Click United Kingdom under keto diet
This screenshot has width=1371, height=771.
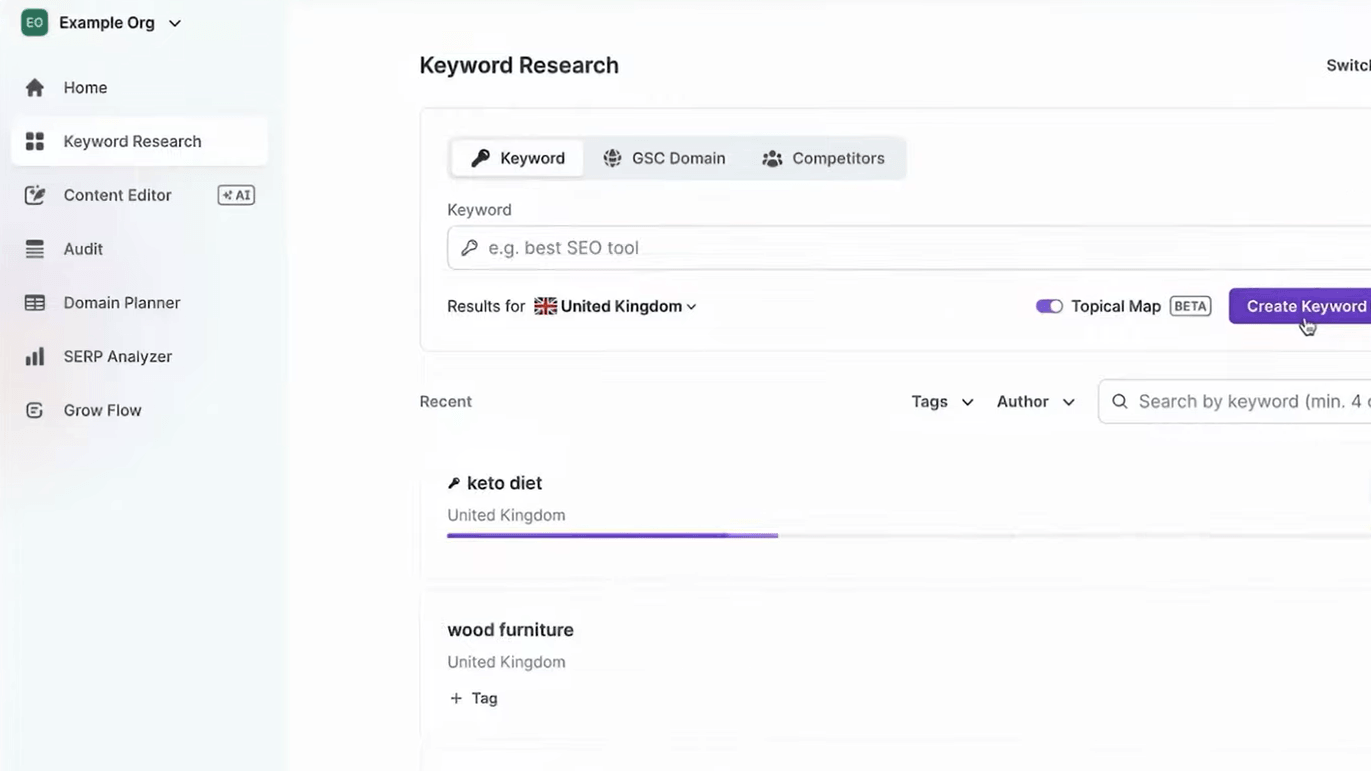click(x=506, y=515)
